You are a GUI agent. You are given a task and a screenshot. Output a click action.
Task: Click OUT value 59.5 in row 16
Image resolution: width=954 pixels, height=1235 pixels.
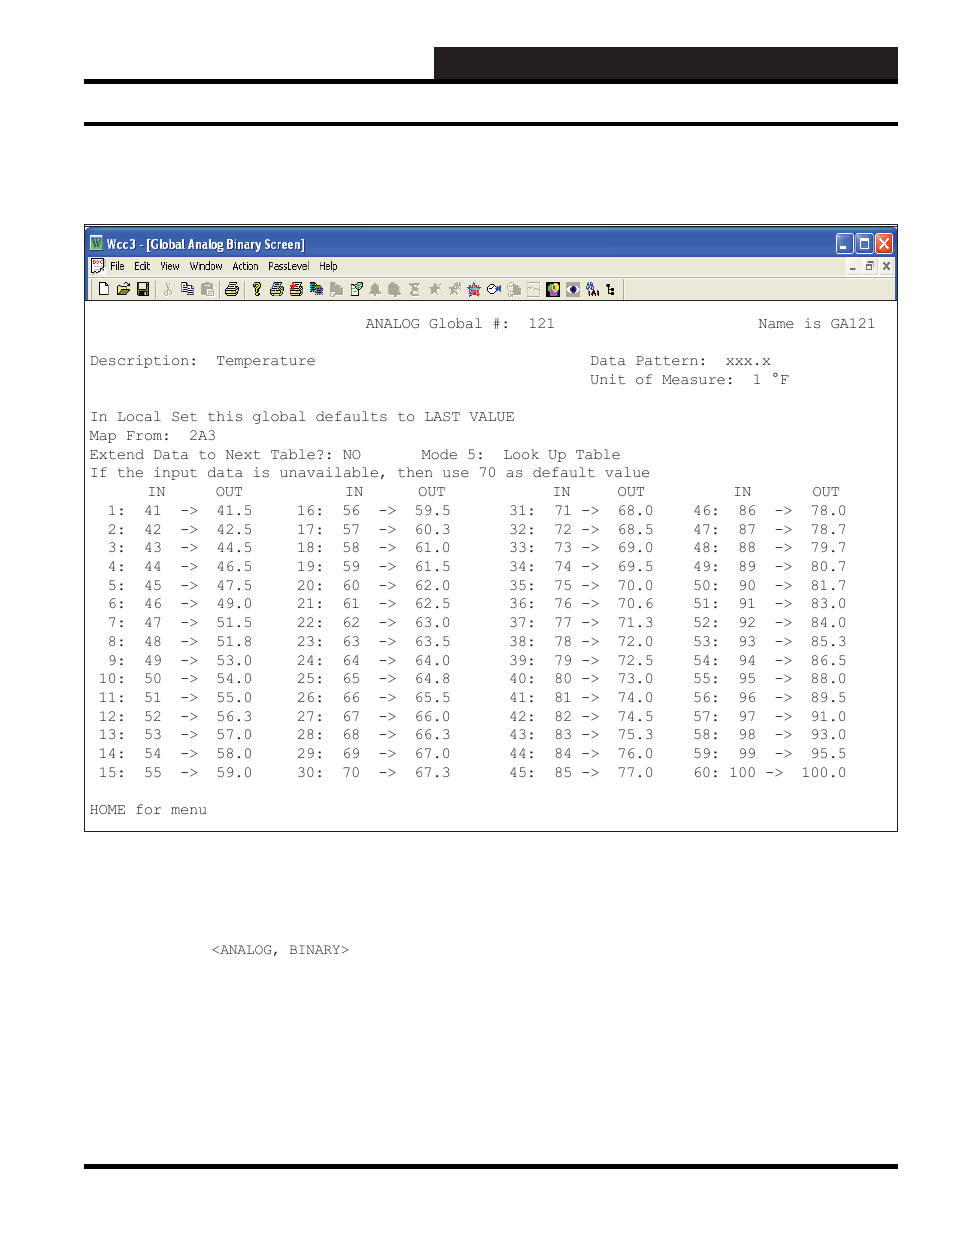(x=432, y=511)
